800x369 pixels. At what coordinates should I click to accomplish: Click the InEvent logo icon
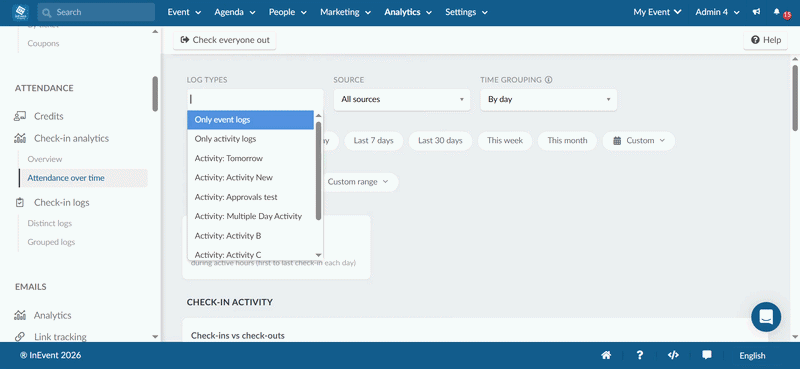(x=20, y=12)
